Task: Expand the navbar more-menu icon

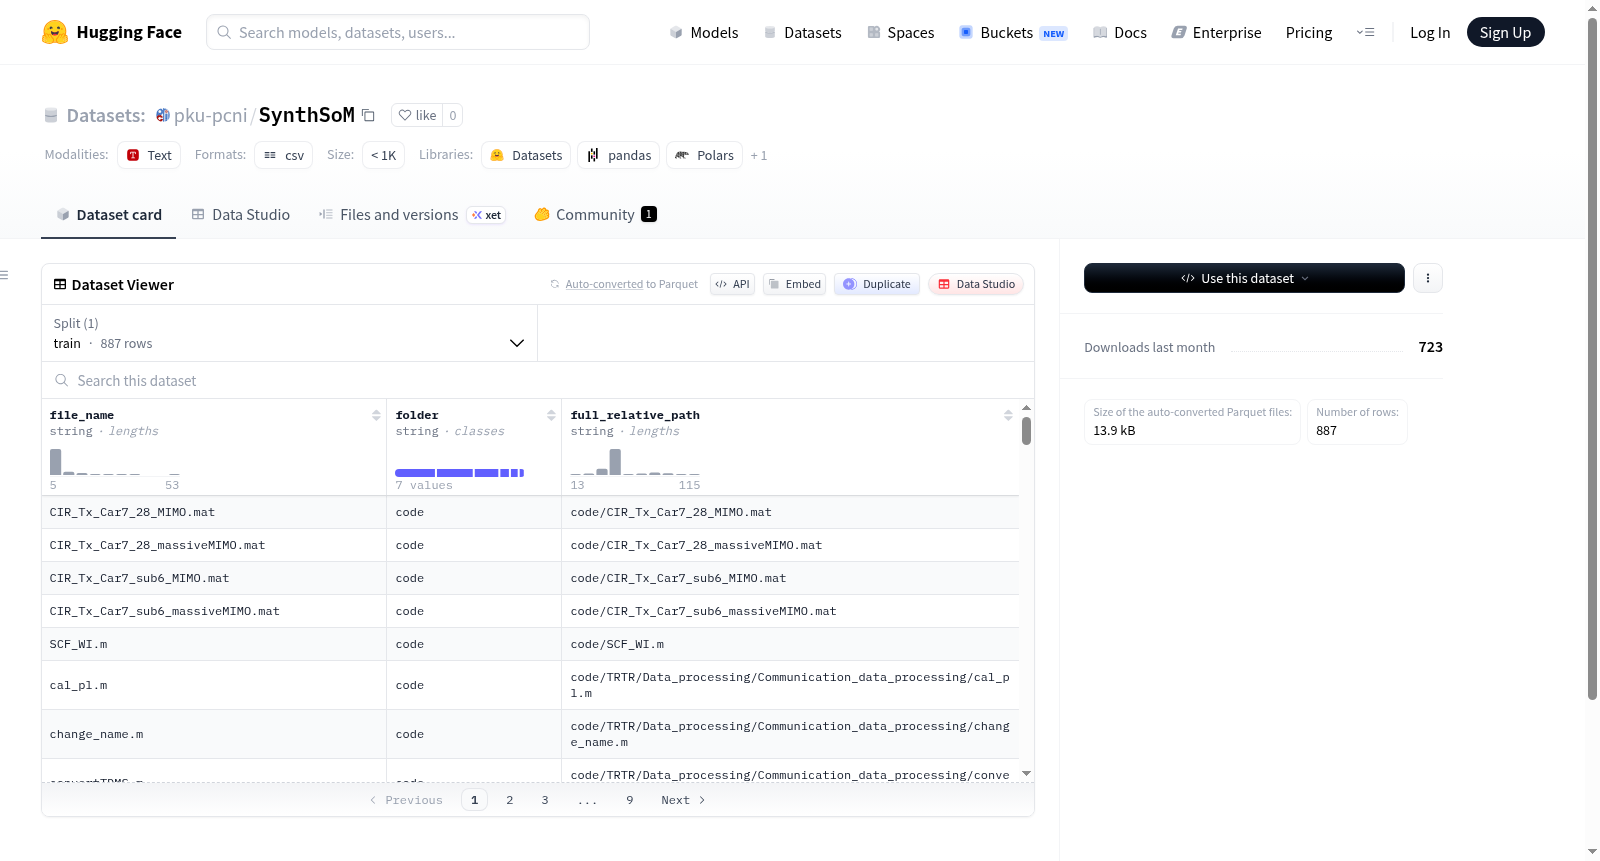Action: click(1365, 32)
